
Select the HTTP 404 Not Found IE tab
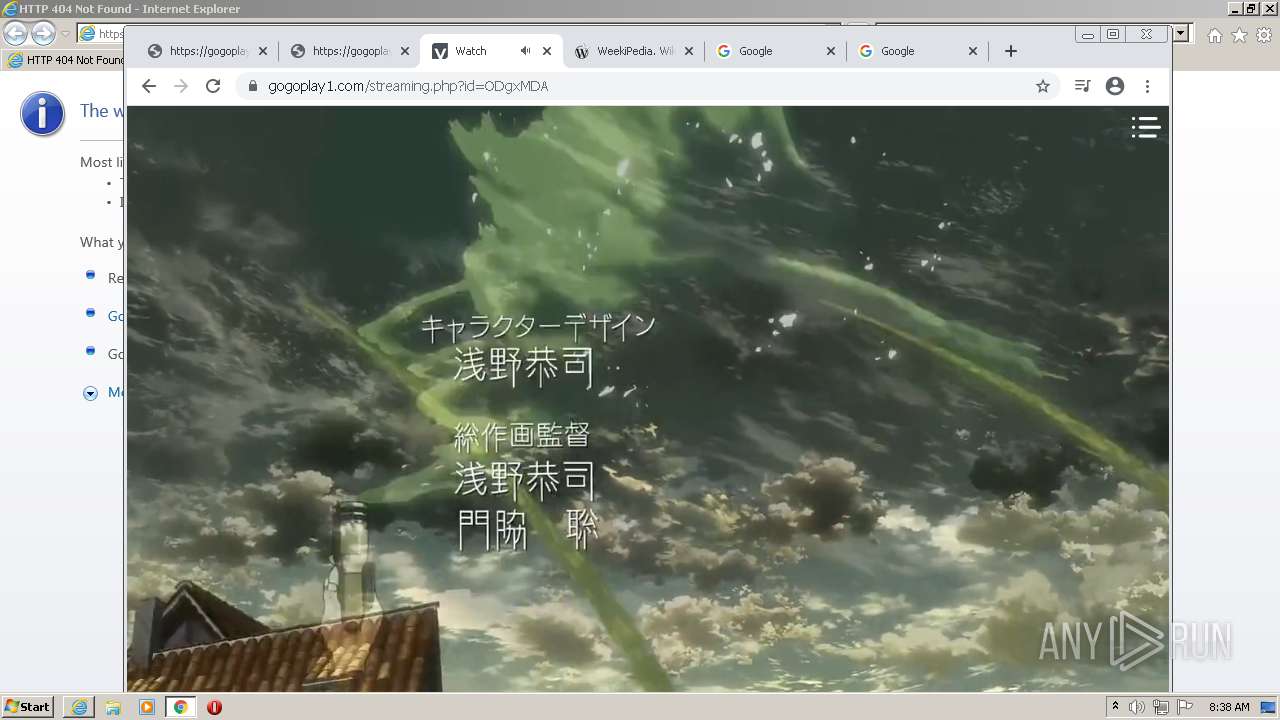pos(65,60)
